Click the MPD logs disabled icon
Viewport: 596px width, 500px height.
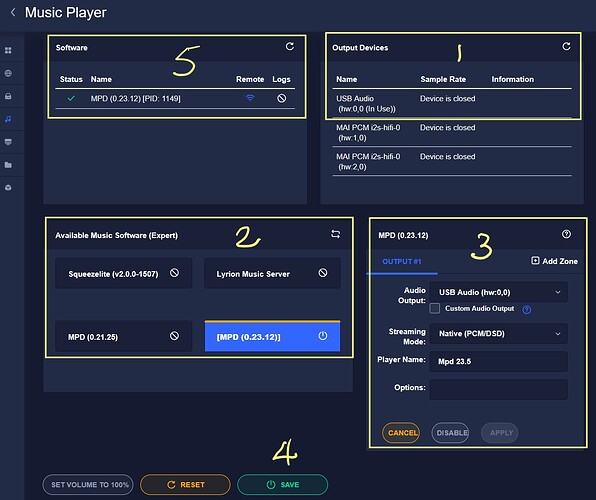pos(281,98)
